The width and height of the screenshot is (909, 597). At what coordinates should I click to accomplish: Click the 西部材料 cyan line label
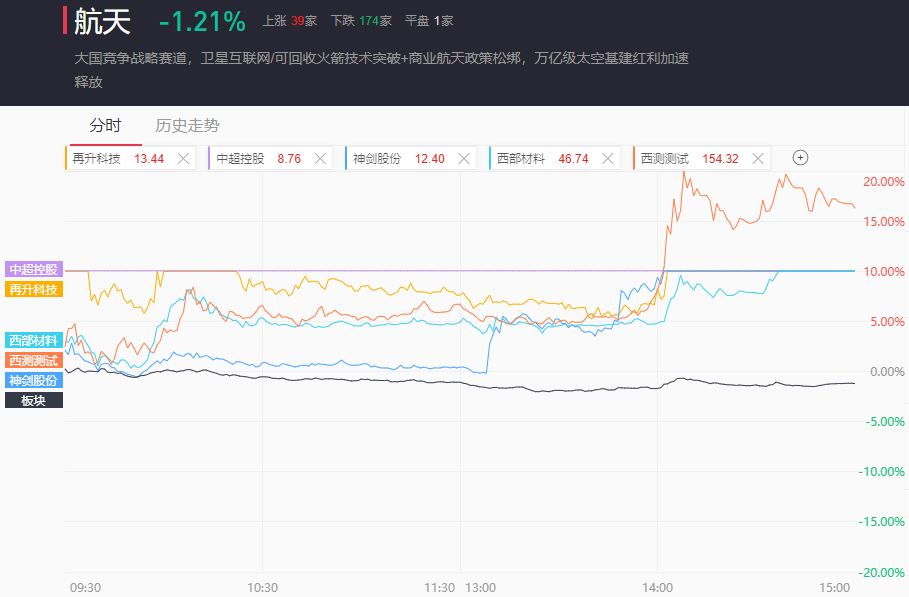pyautogui.click(x=34, y=341)
